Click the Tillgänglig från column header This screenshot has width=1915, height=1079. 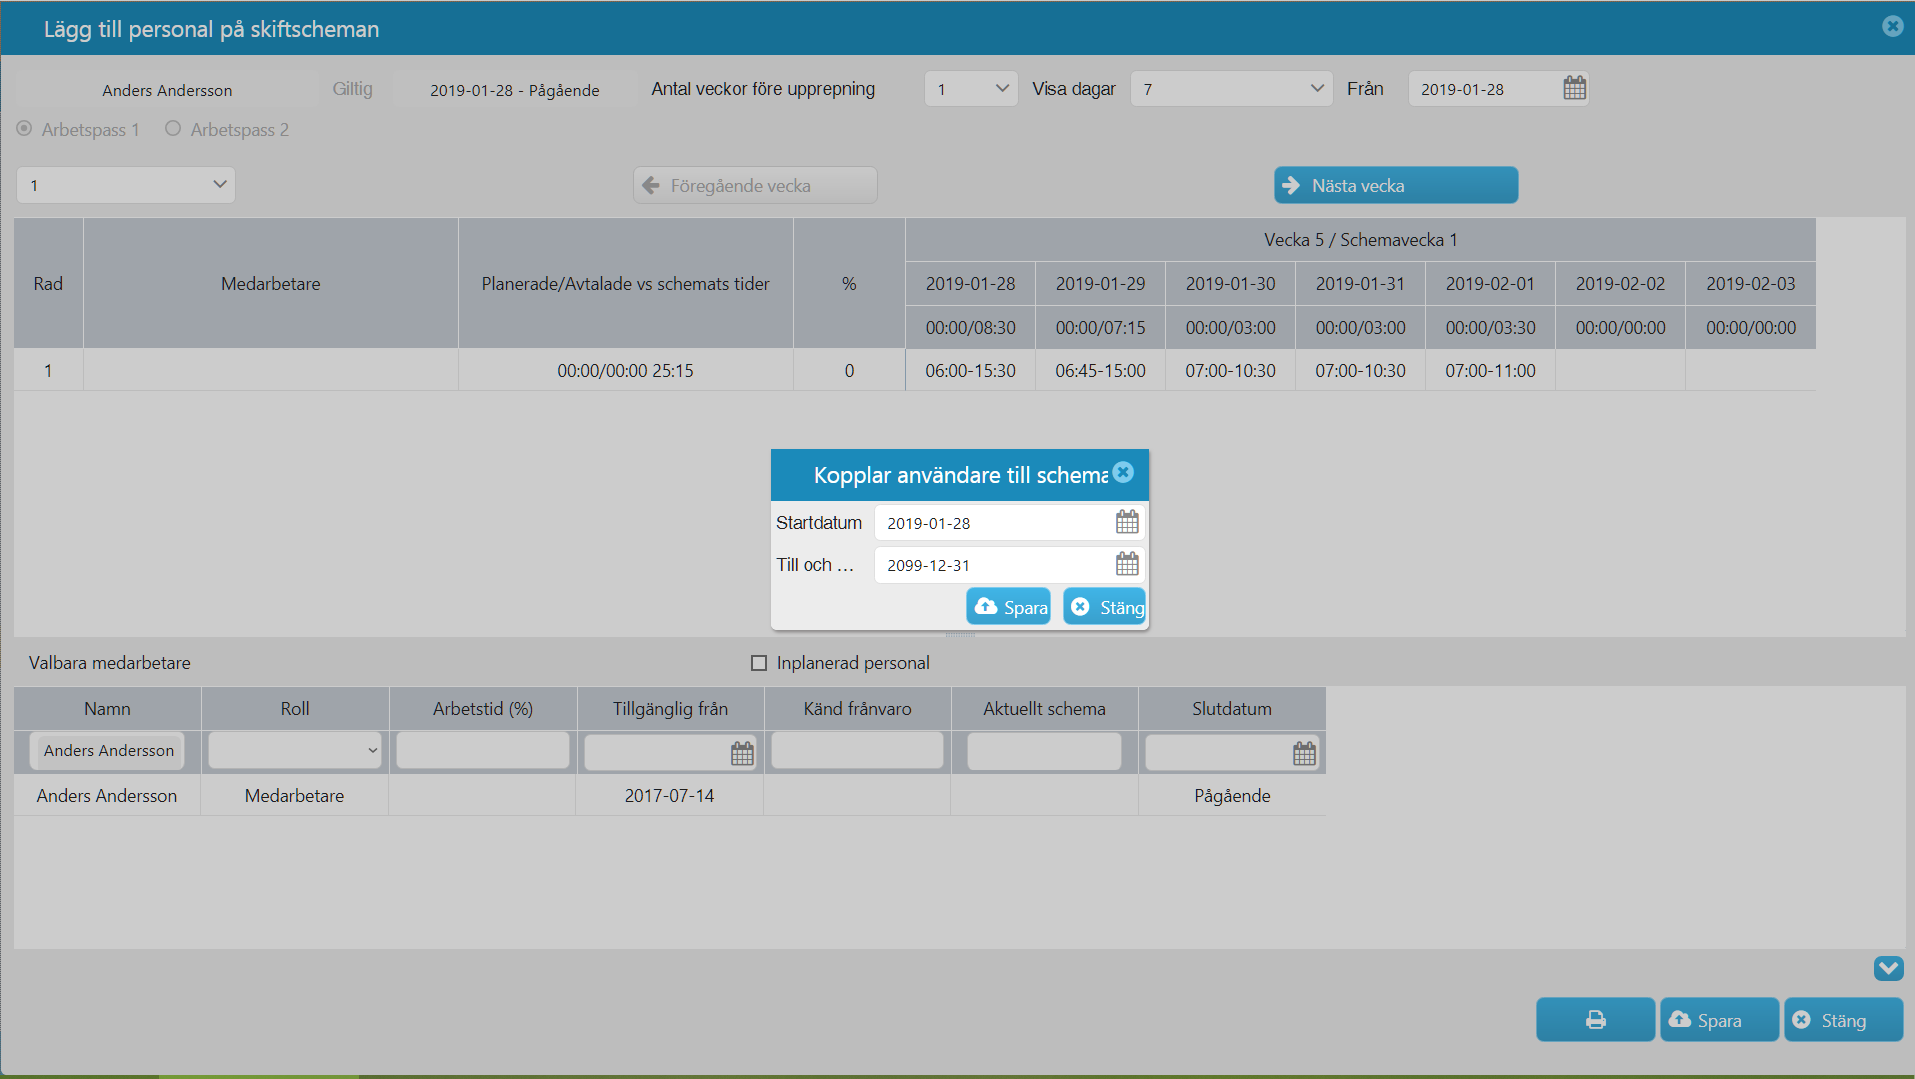click(x=670, y=709)
